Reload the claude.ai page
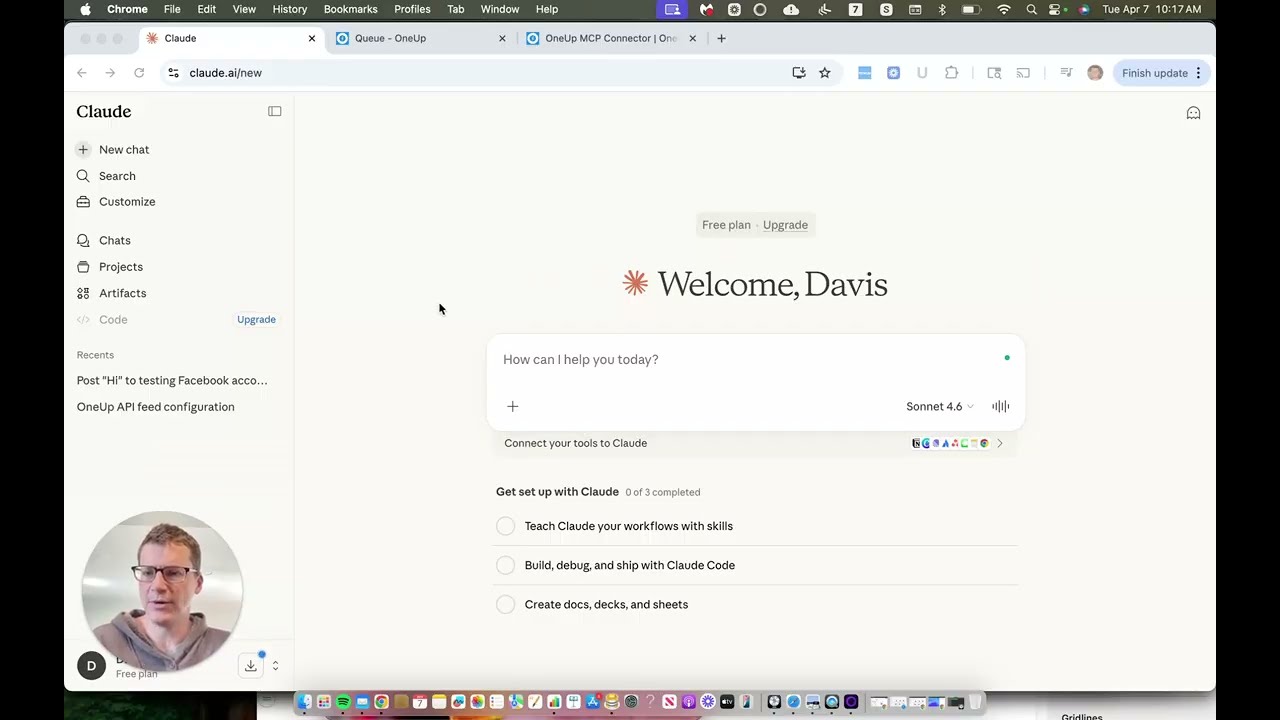 (139, 73)
